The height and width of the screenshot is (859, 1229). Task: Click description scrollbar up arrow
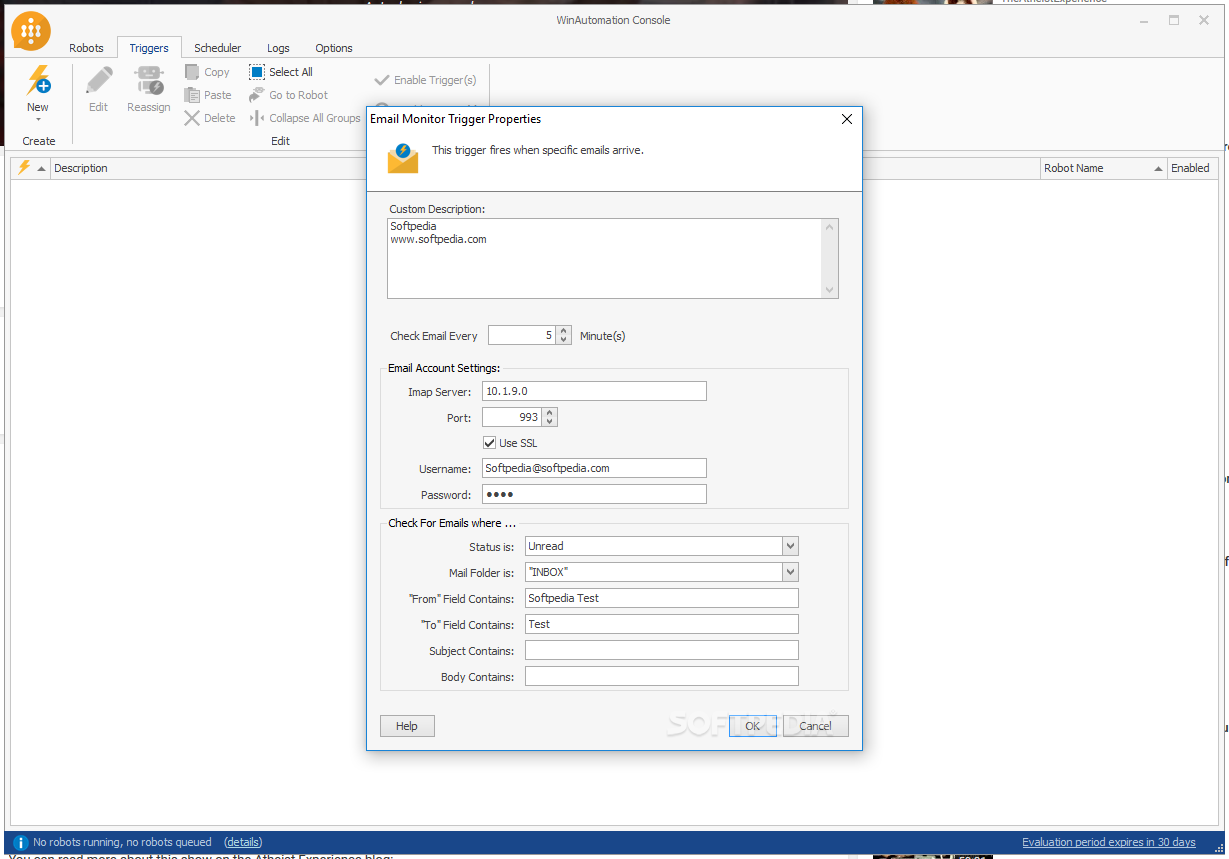click(x=829, y=227)
